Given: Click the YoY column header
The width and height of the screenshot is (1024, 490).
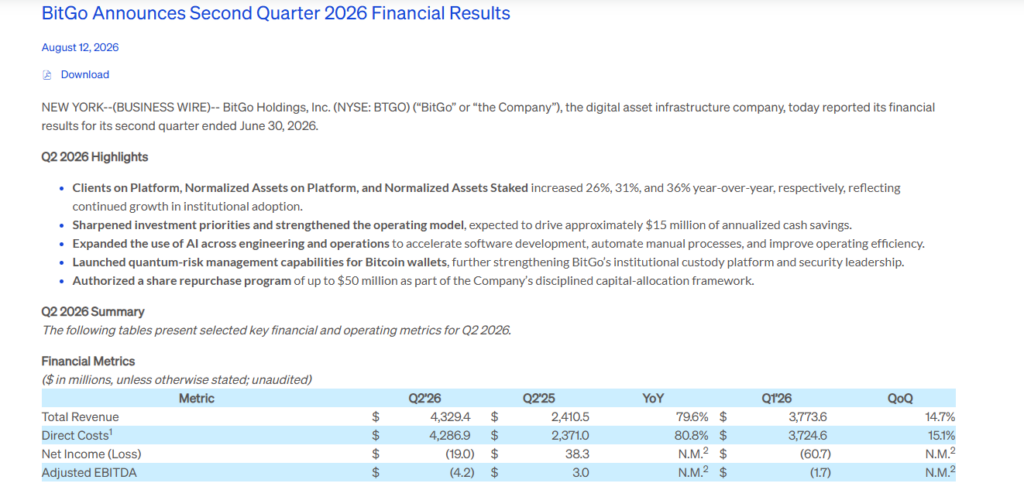Looking at the screenshot, I should pos(653,397).
